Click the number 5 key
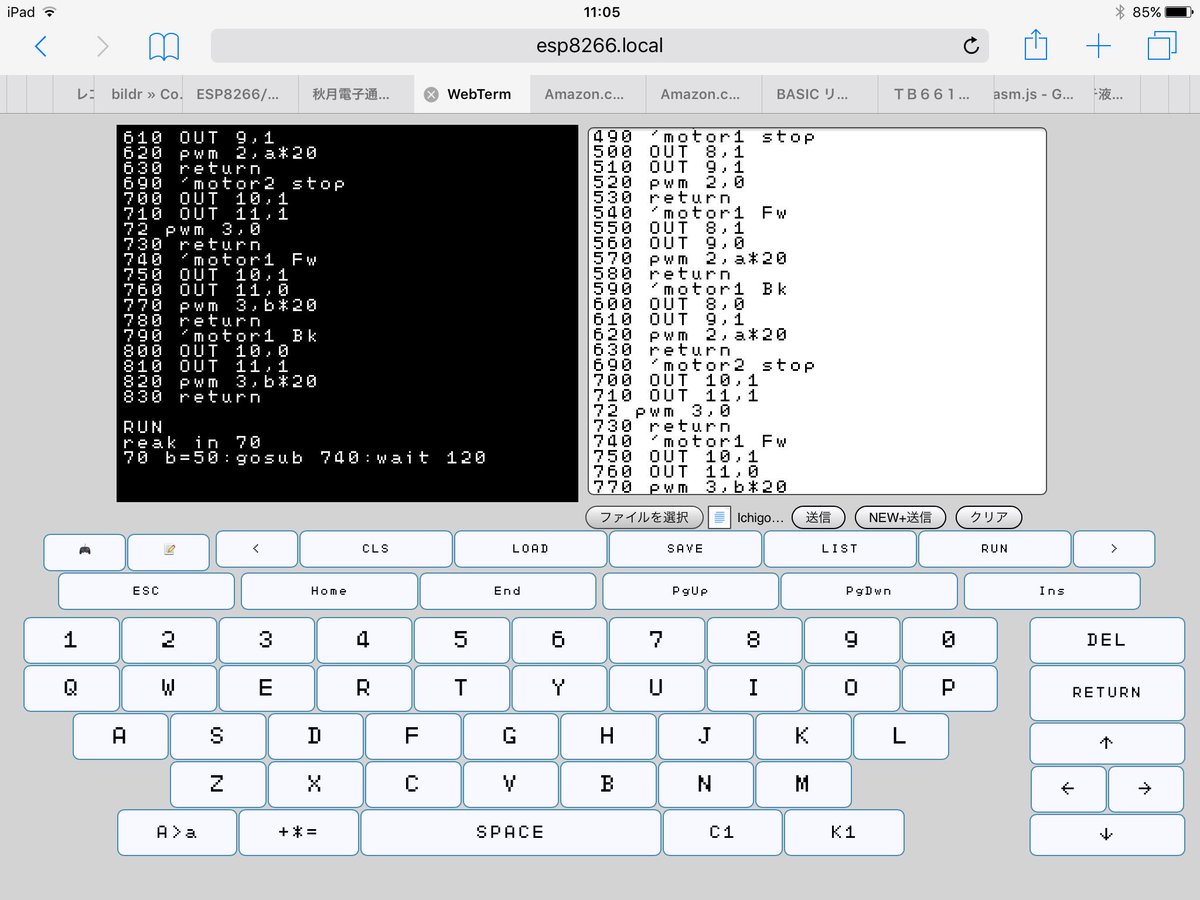The image size is (1200, 900). coord(461,640)
